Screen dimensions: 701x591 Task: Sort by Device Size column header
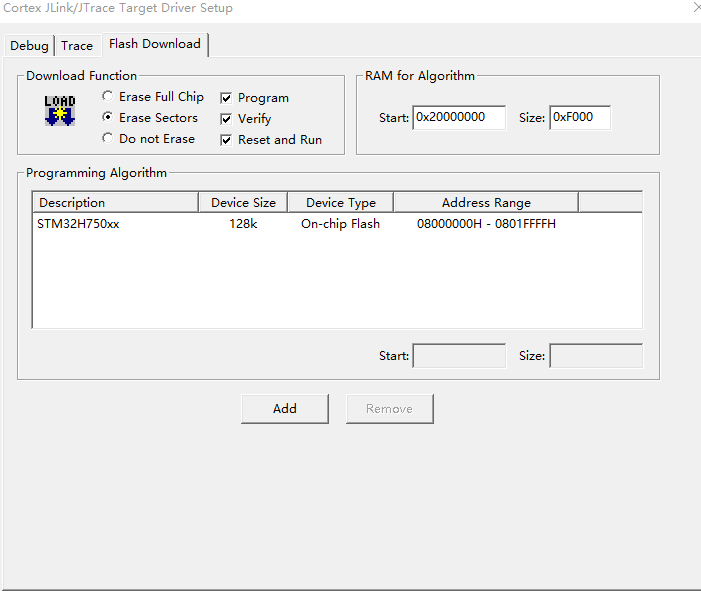[243, 202]
